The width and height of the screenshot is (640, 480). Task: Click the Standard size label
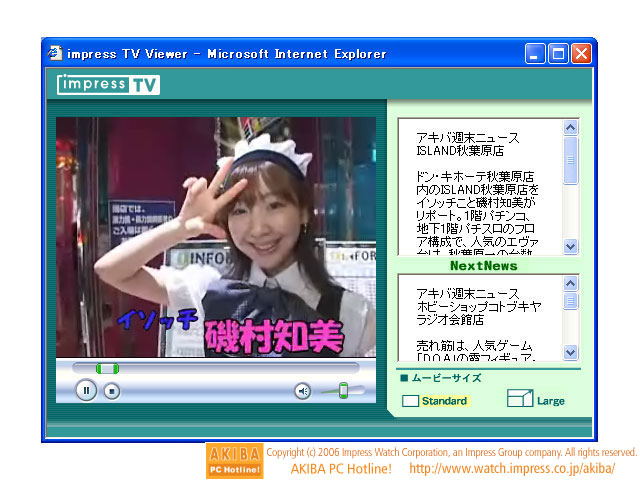click(x=444, y=401)
